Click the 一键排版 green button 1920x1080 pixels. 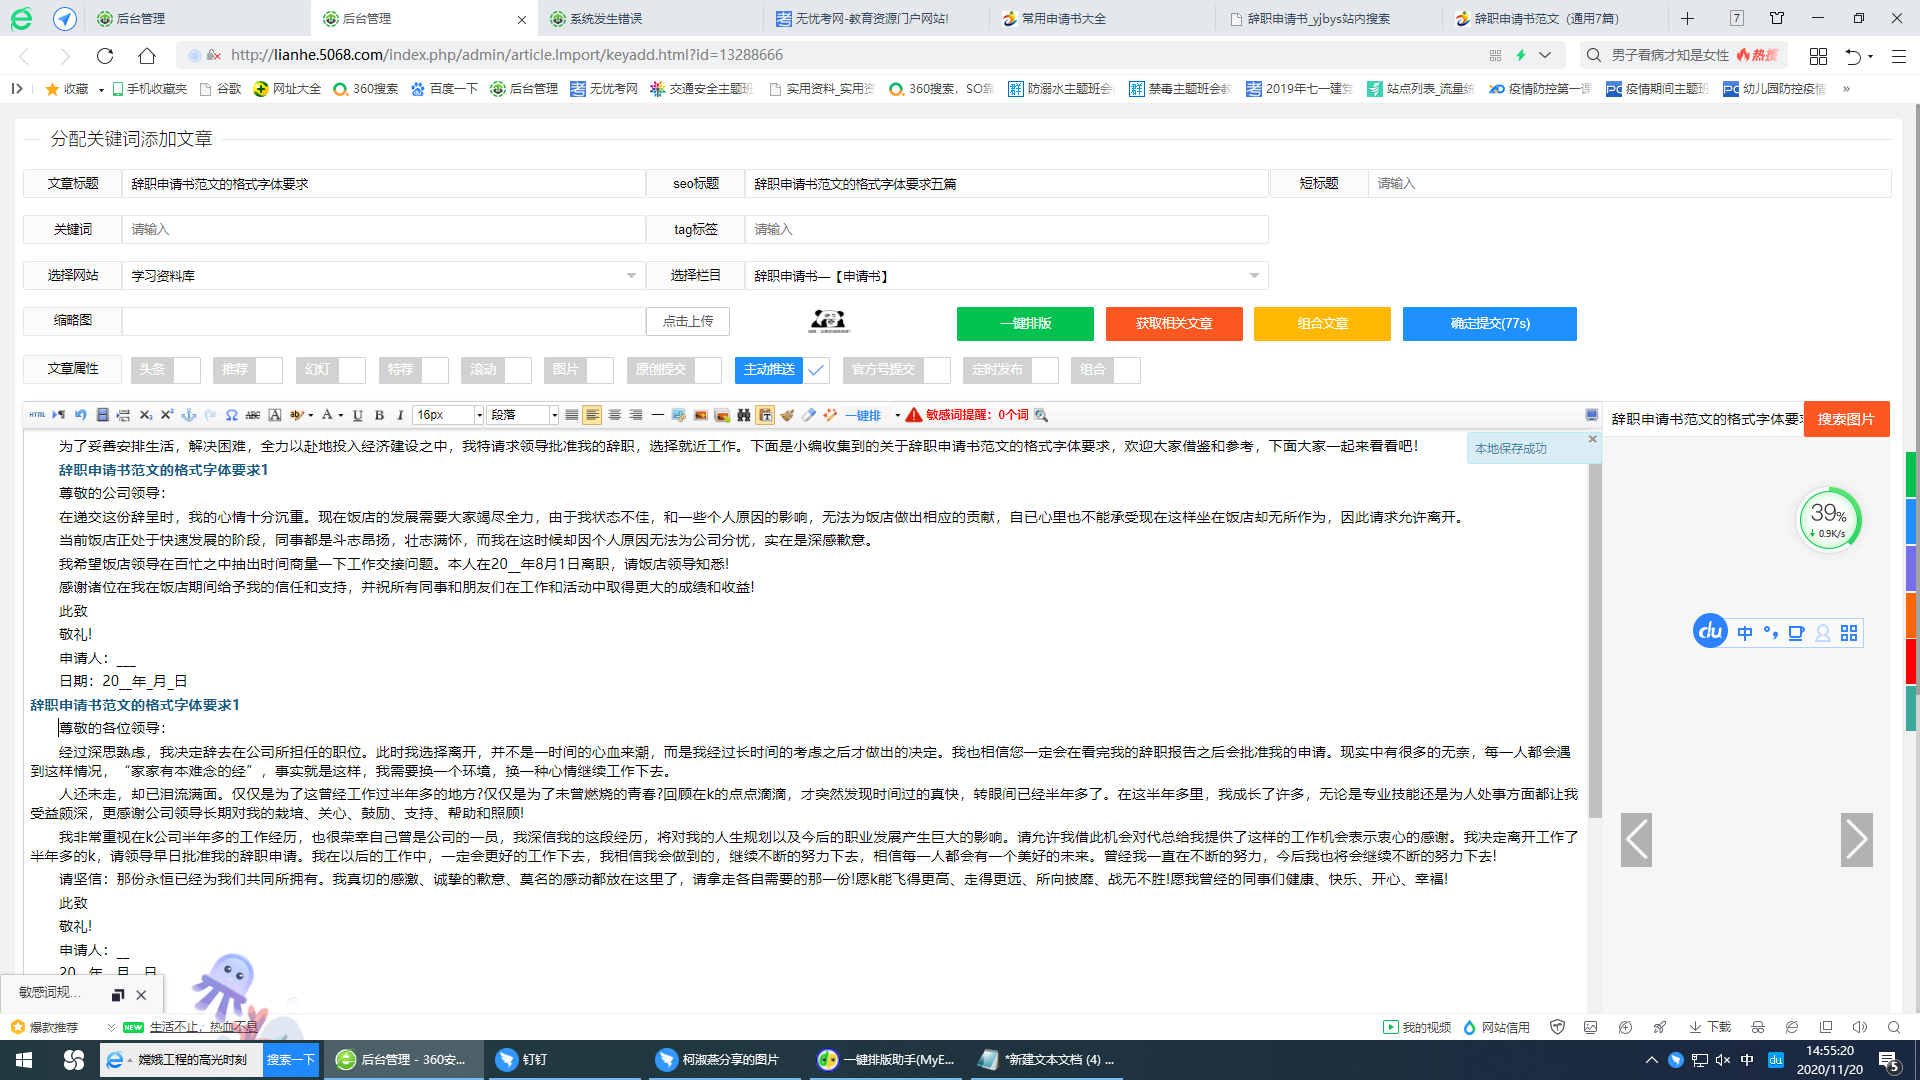pos(1024,324)
